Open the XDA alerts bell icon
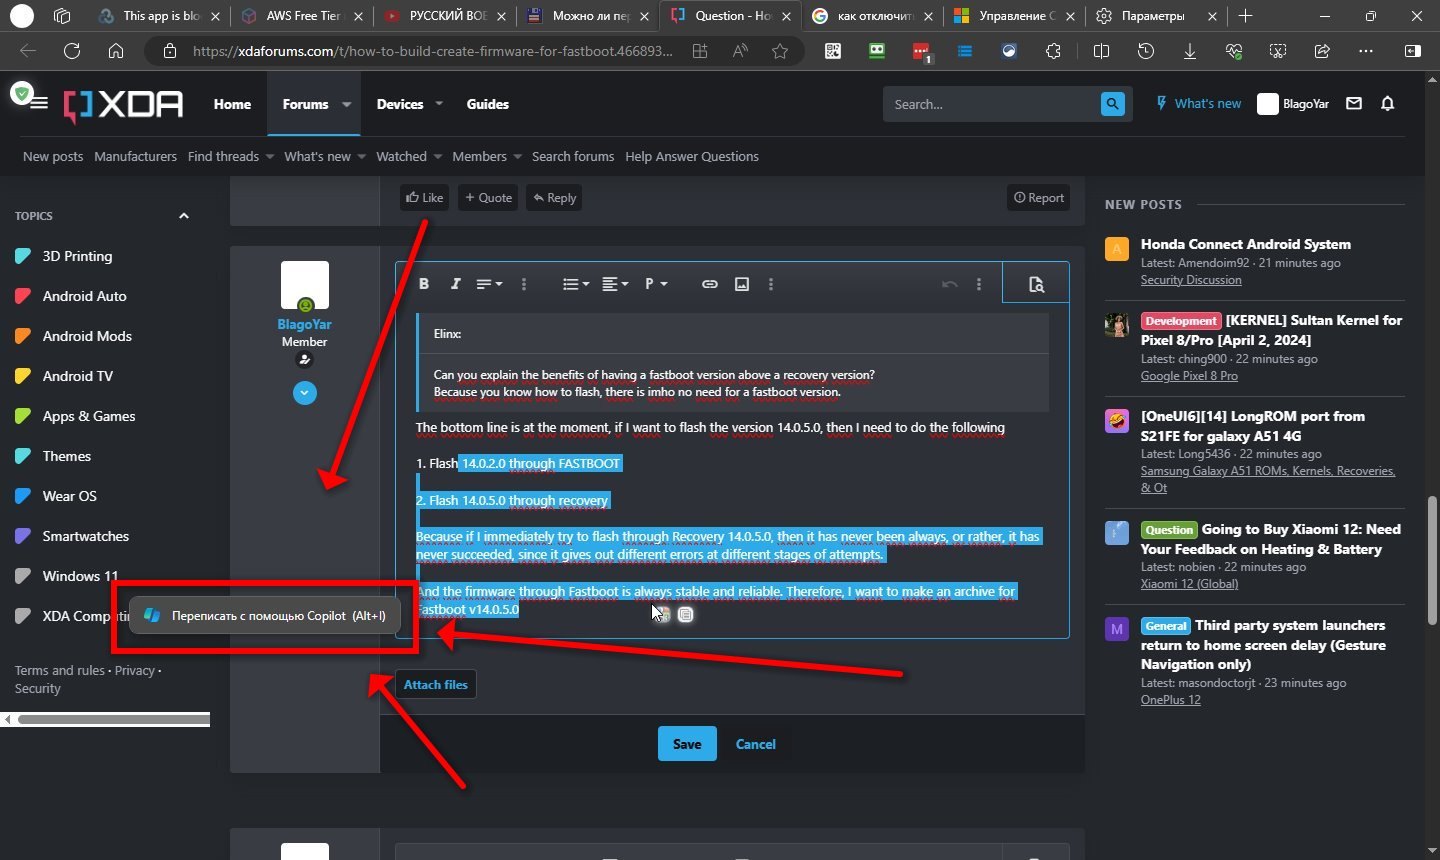The height and width of the screenshot is (860, 1440). (1387, 103)
